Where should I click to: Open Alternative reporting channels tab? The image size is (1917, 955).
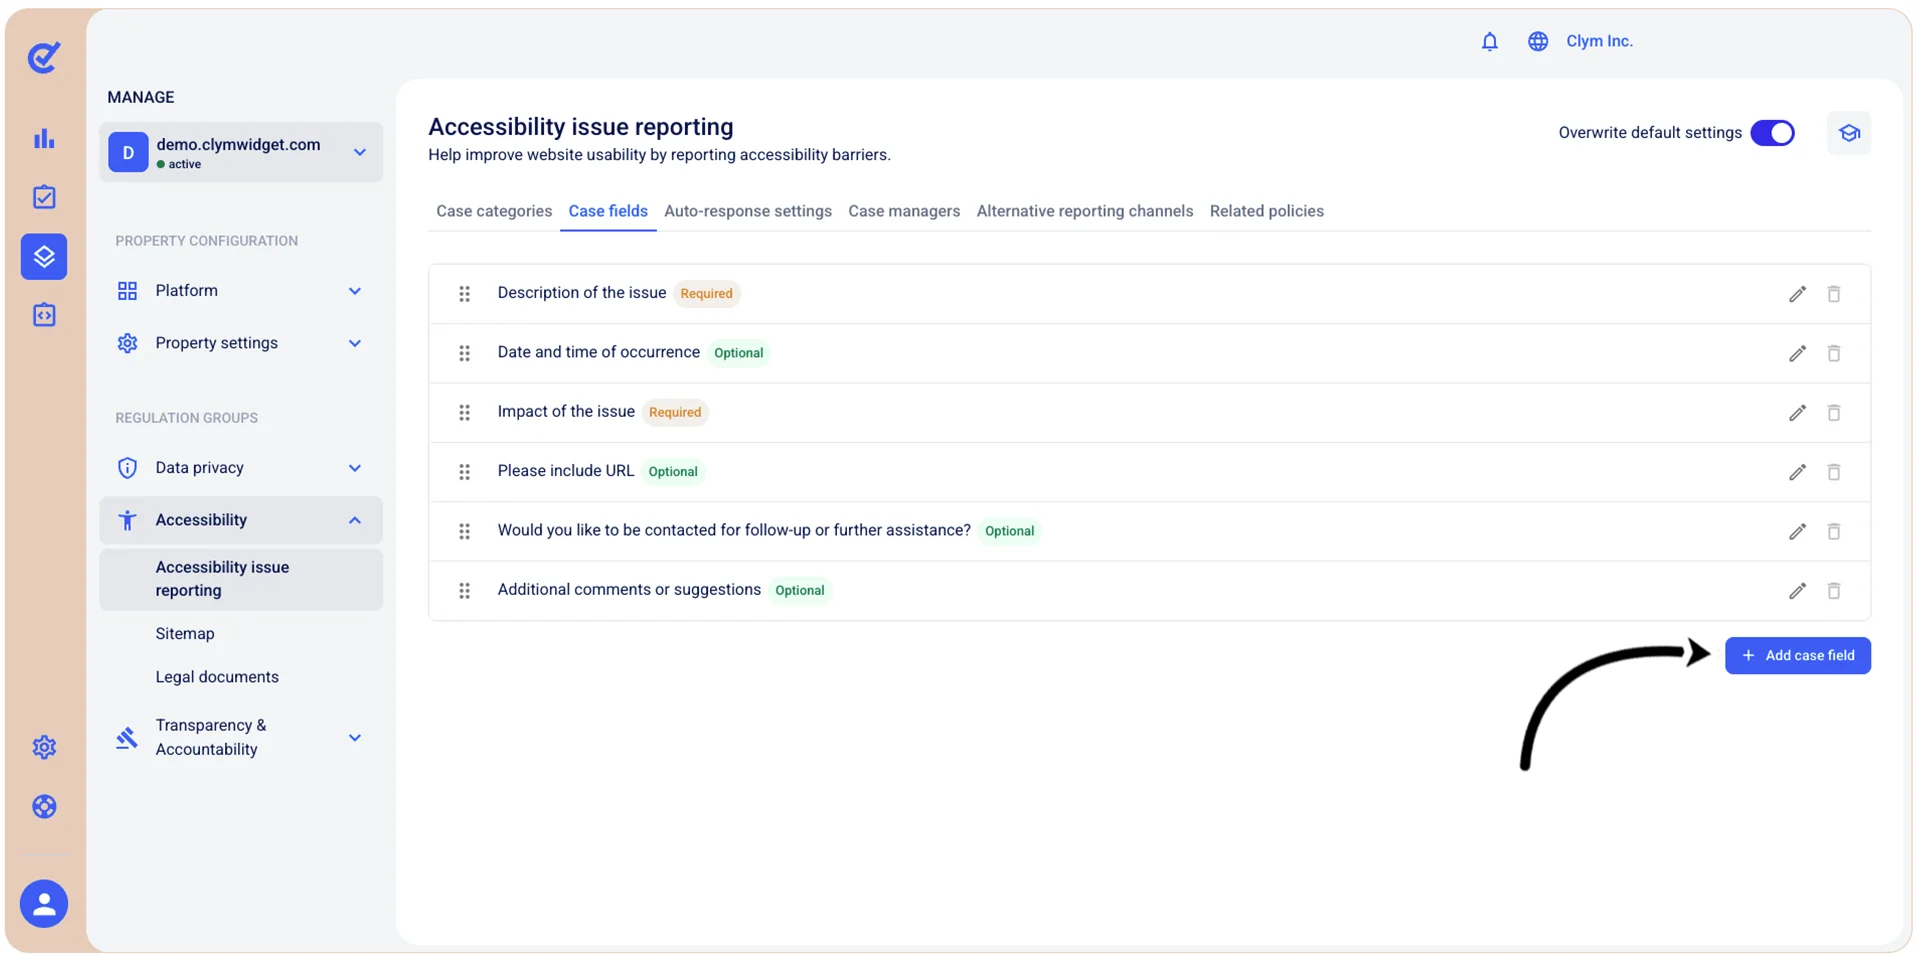pos(1085,211)
